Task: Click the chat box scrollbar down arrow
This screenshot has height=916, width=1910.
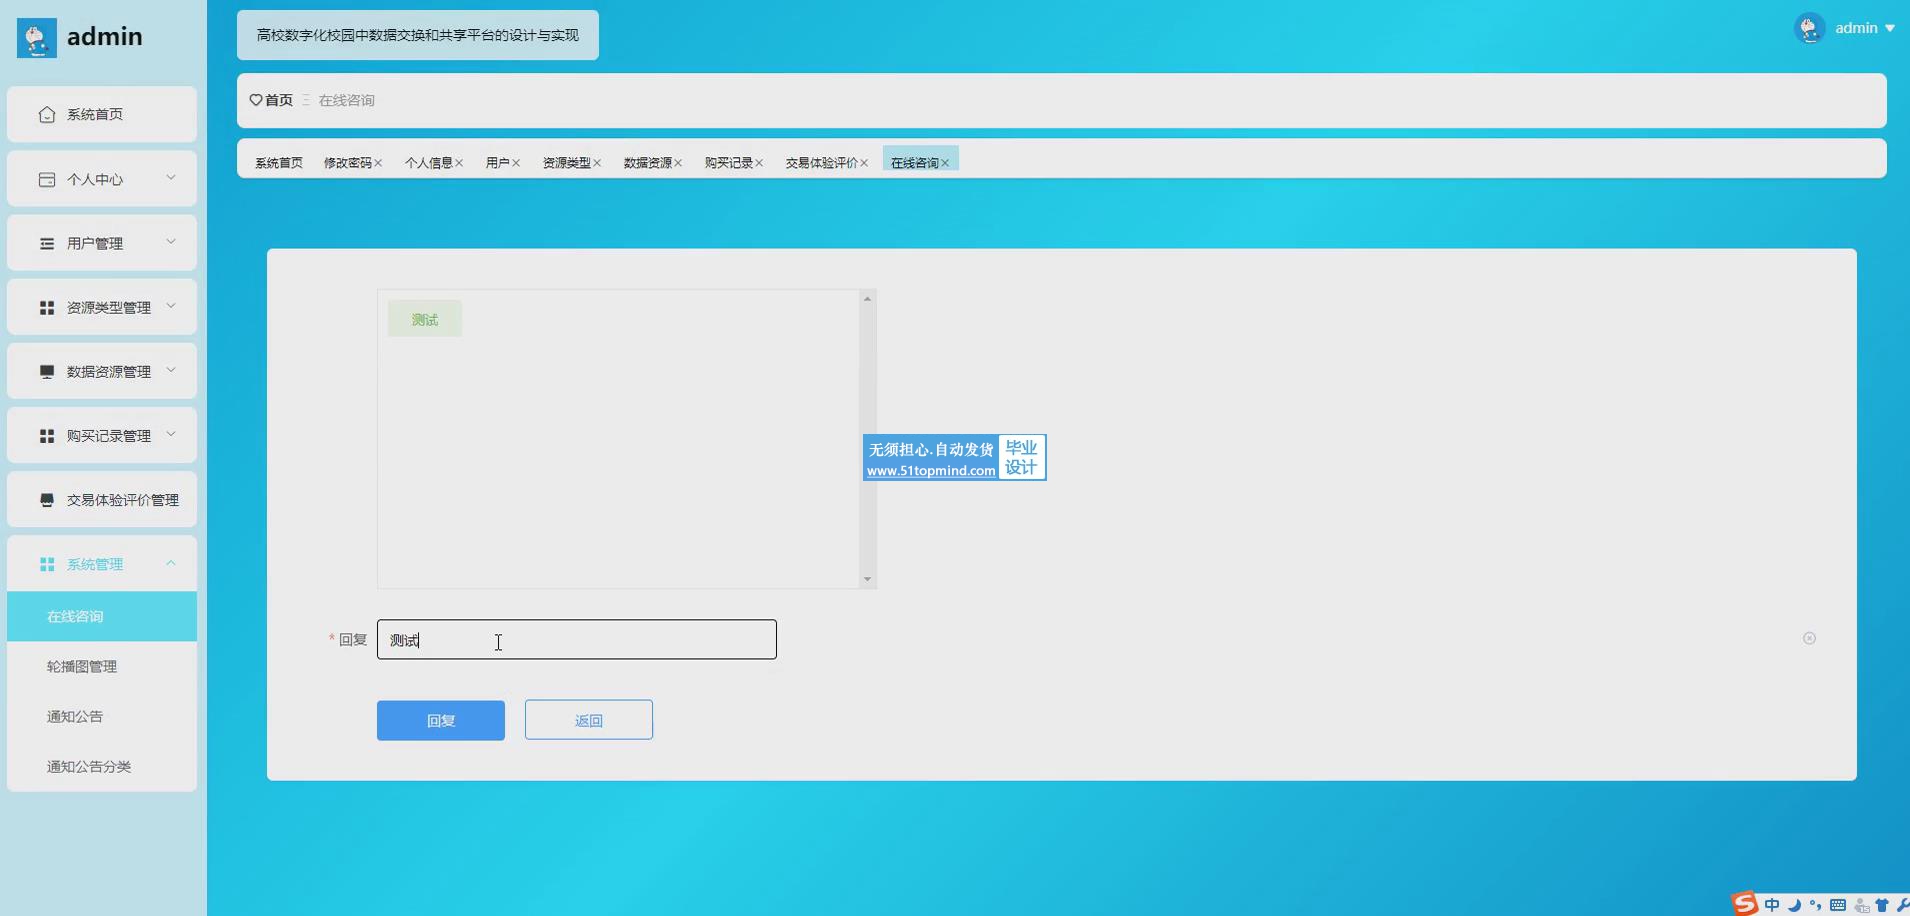Action: [867, 579]
